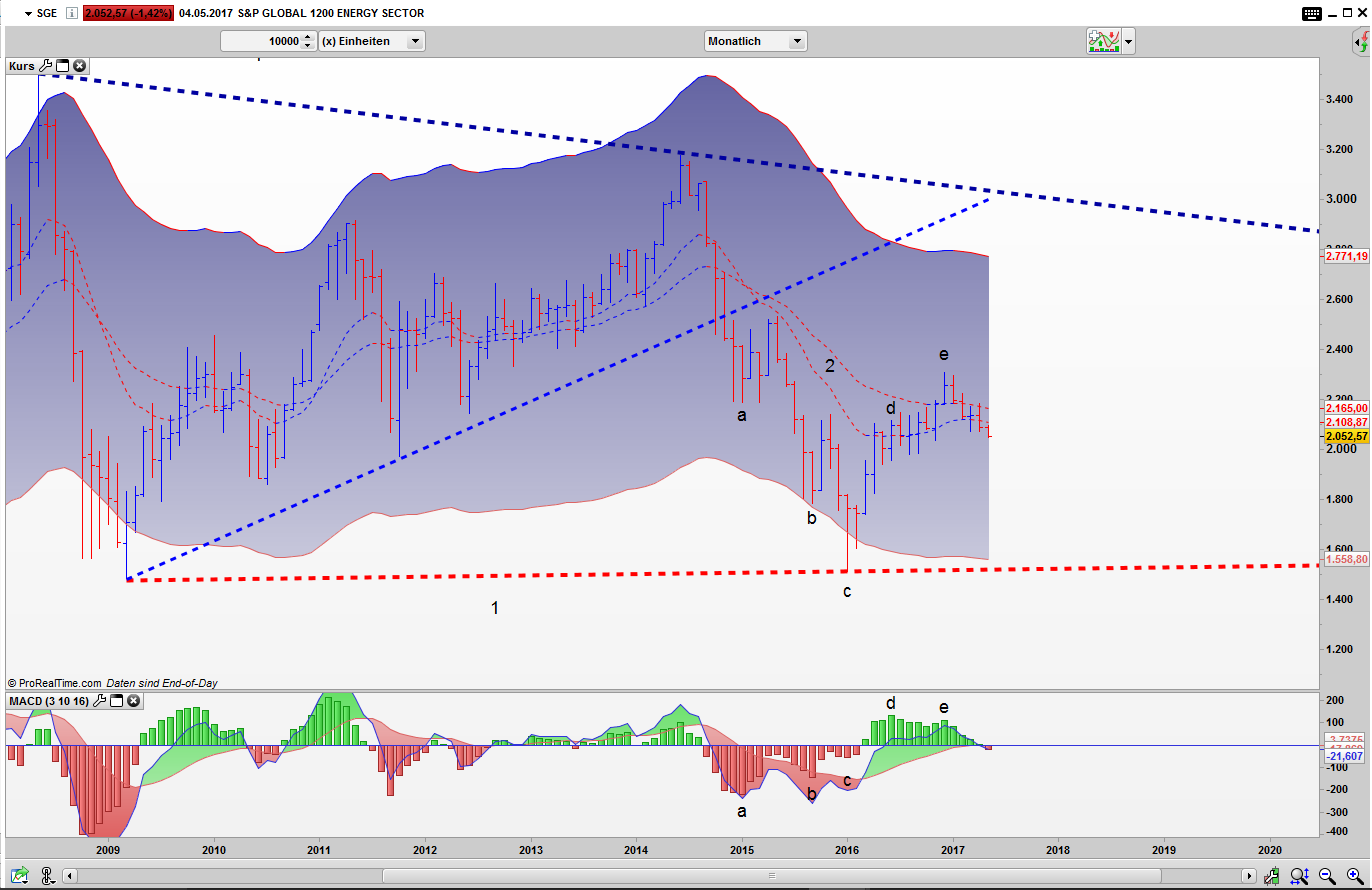Open the Einheiten units dropdown
This screenshot has width=1372, height=890.
point(415,41)
